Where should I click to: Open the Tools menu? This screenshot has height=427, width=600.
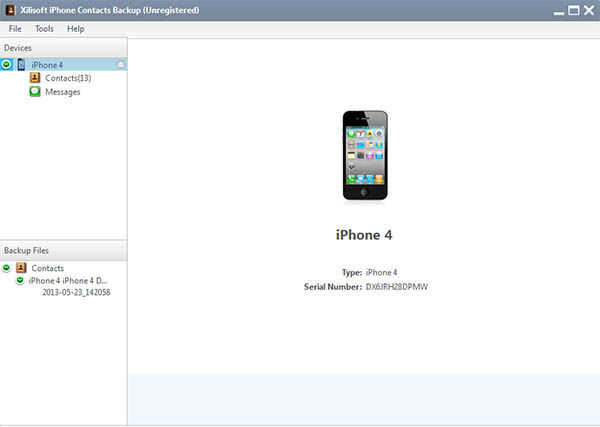tap(44, 29)
